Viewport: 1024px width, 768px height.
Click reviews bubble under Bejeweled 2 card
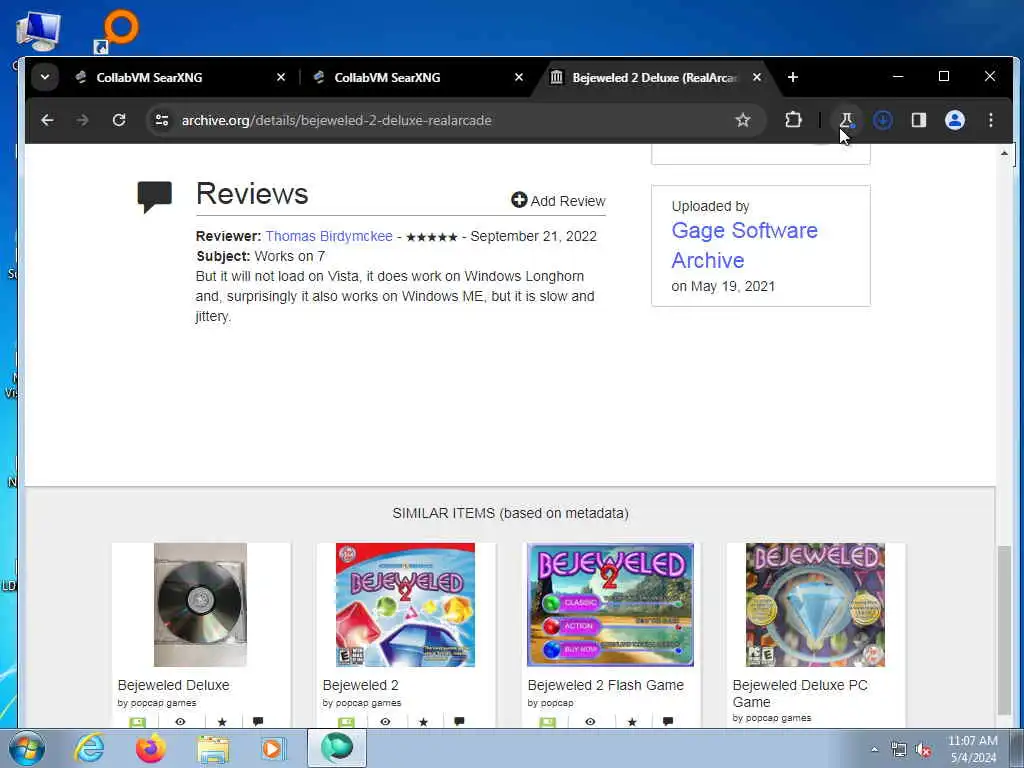(459, 722)
